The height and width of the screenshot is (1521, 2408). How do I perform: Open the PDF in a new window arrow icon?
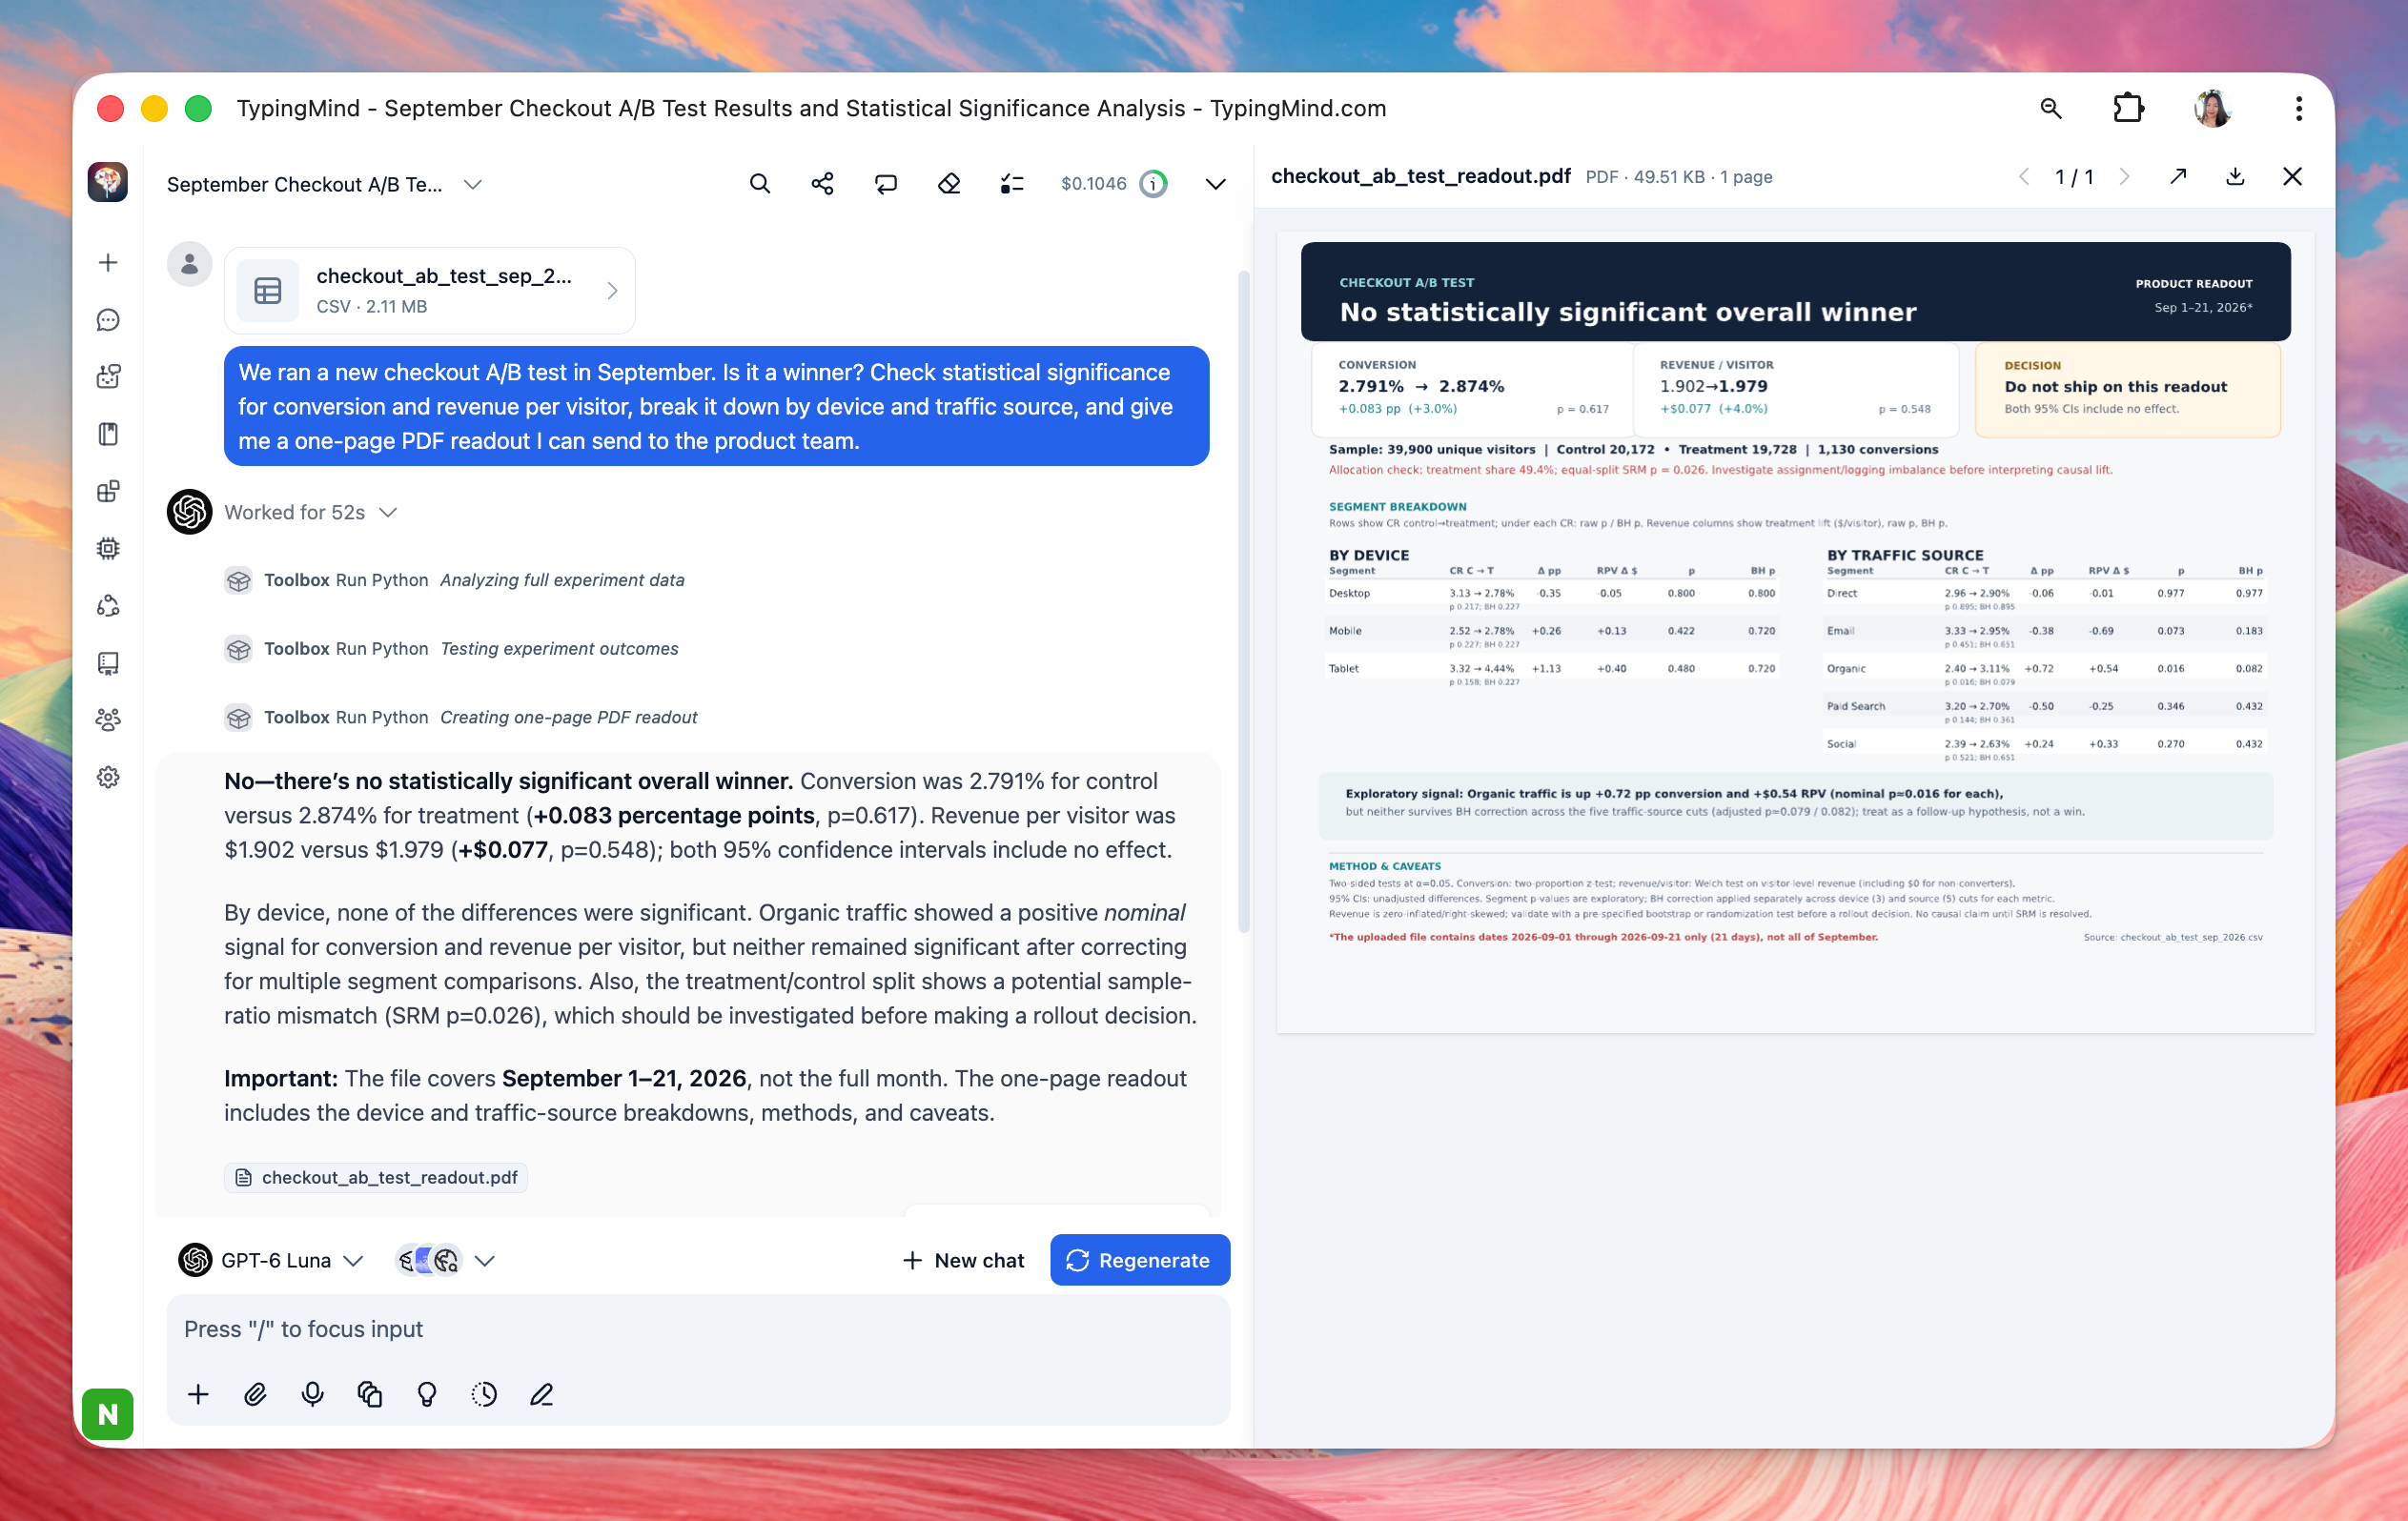coord(2178,177)
